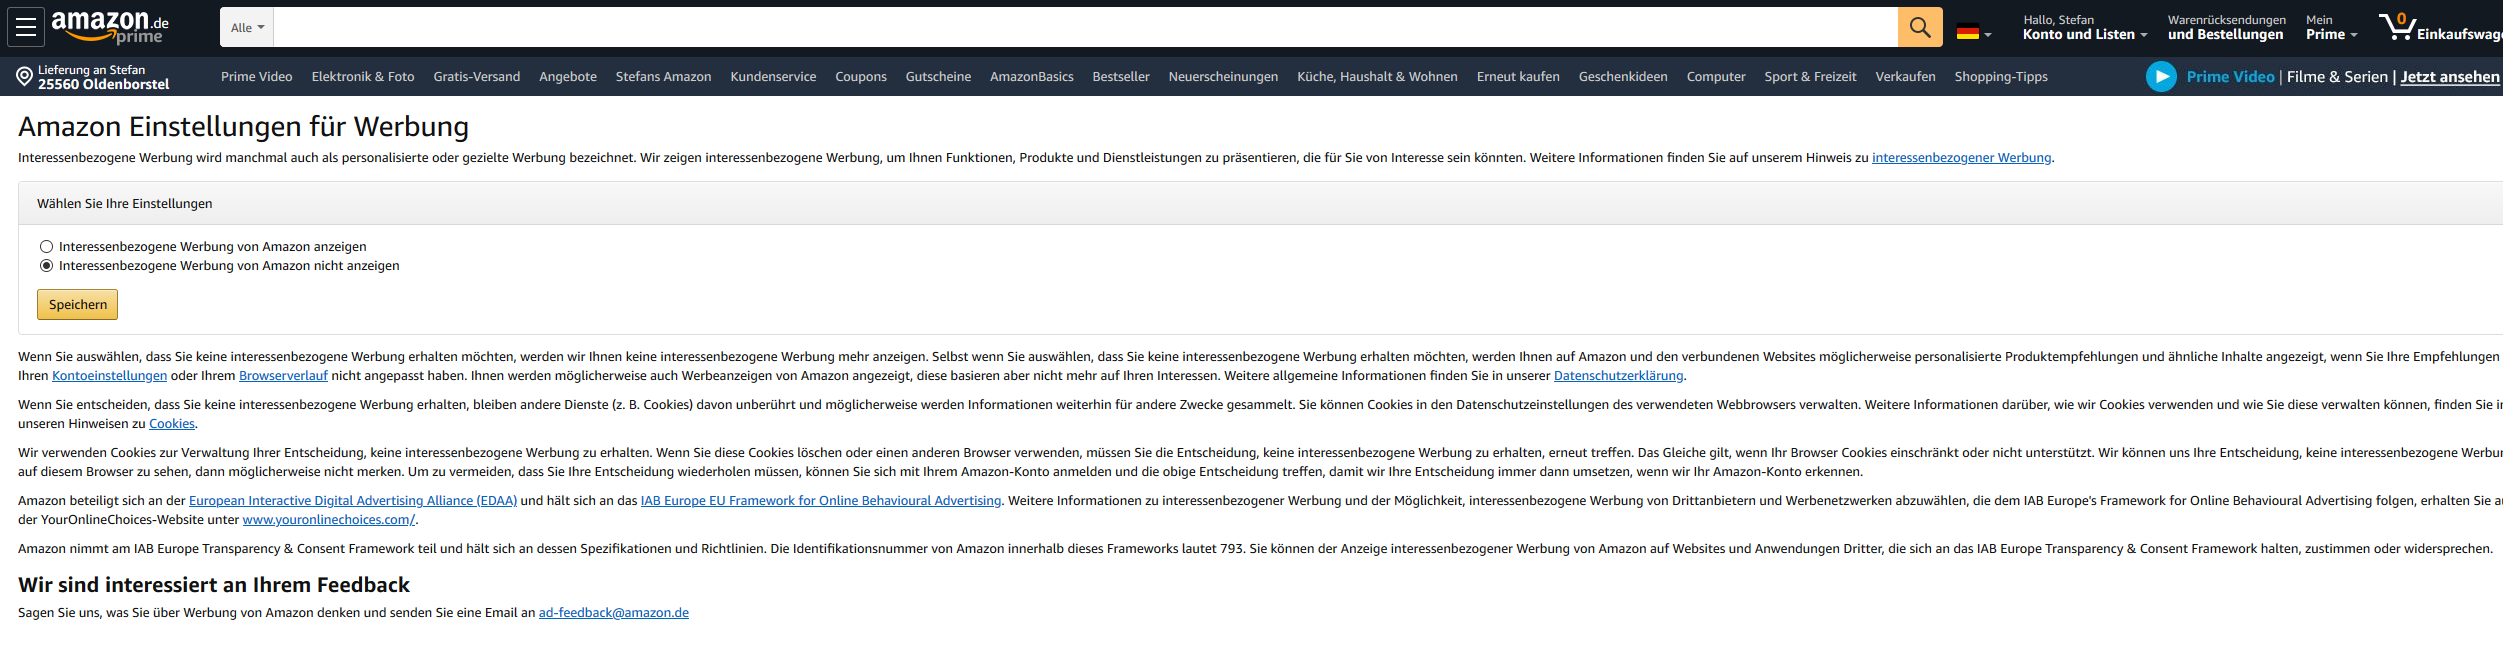Image resolution: width=2503 pixels, height=666 pixels.
Task: Open Stefans Amazon nav item
Action: click(664, 76)
